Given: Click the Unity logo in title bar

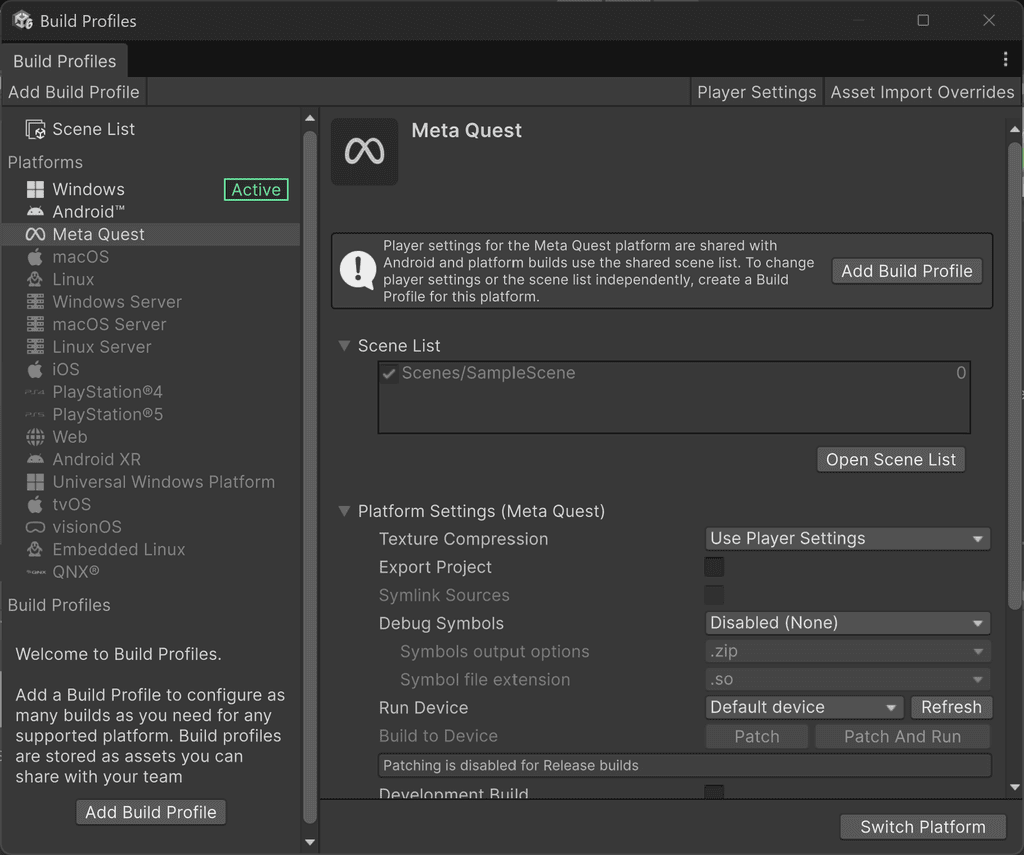Looking at the screenshot, I should click(x=23, y=20).
